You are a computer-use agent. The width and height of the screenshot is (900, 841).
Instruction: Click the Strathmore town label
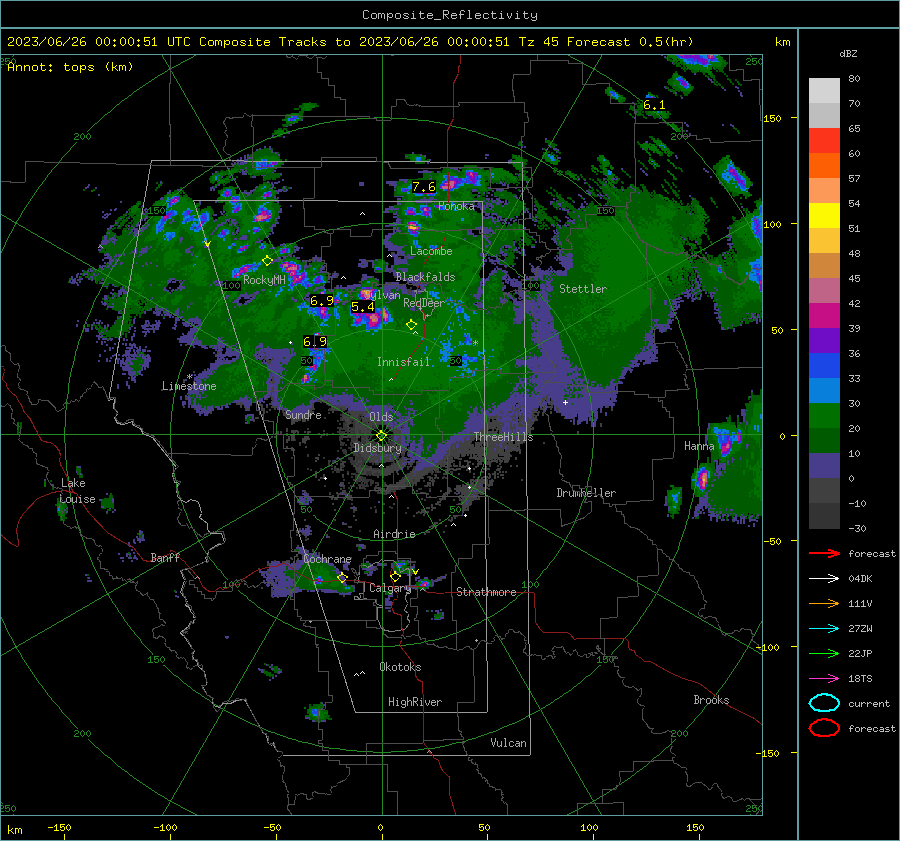(x=486, y=592)
